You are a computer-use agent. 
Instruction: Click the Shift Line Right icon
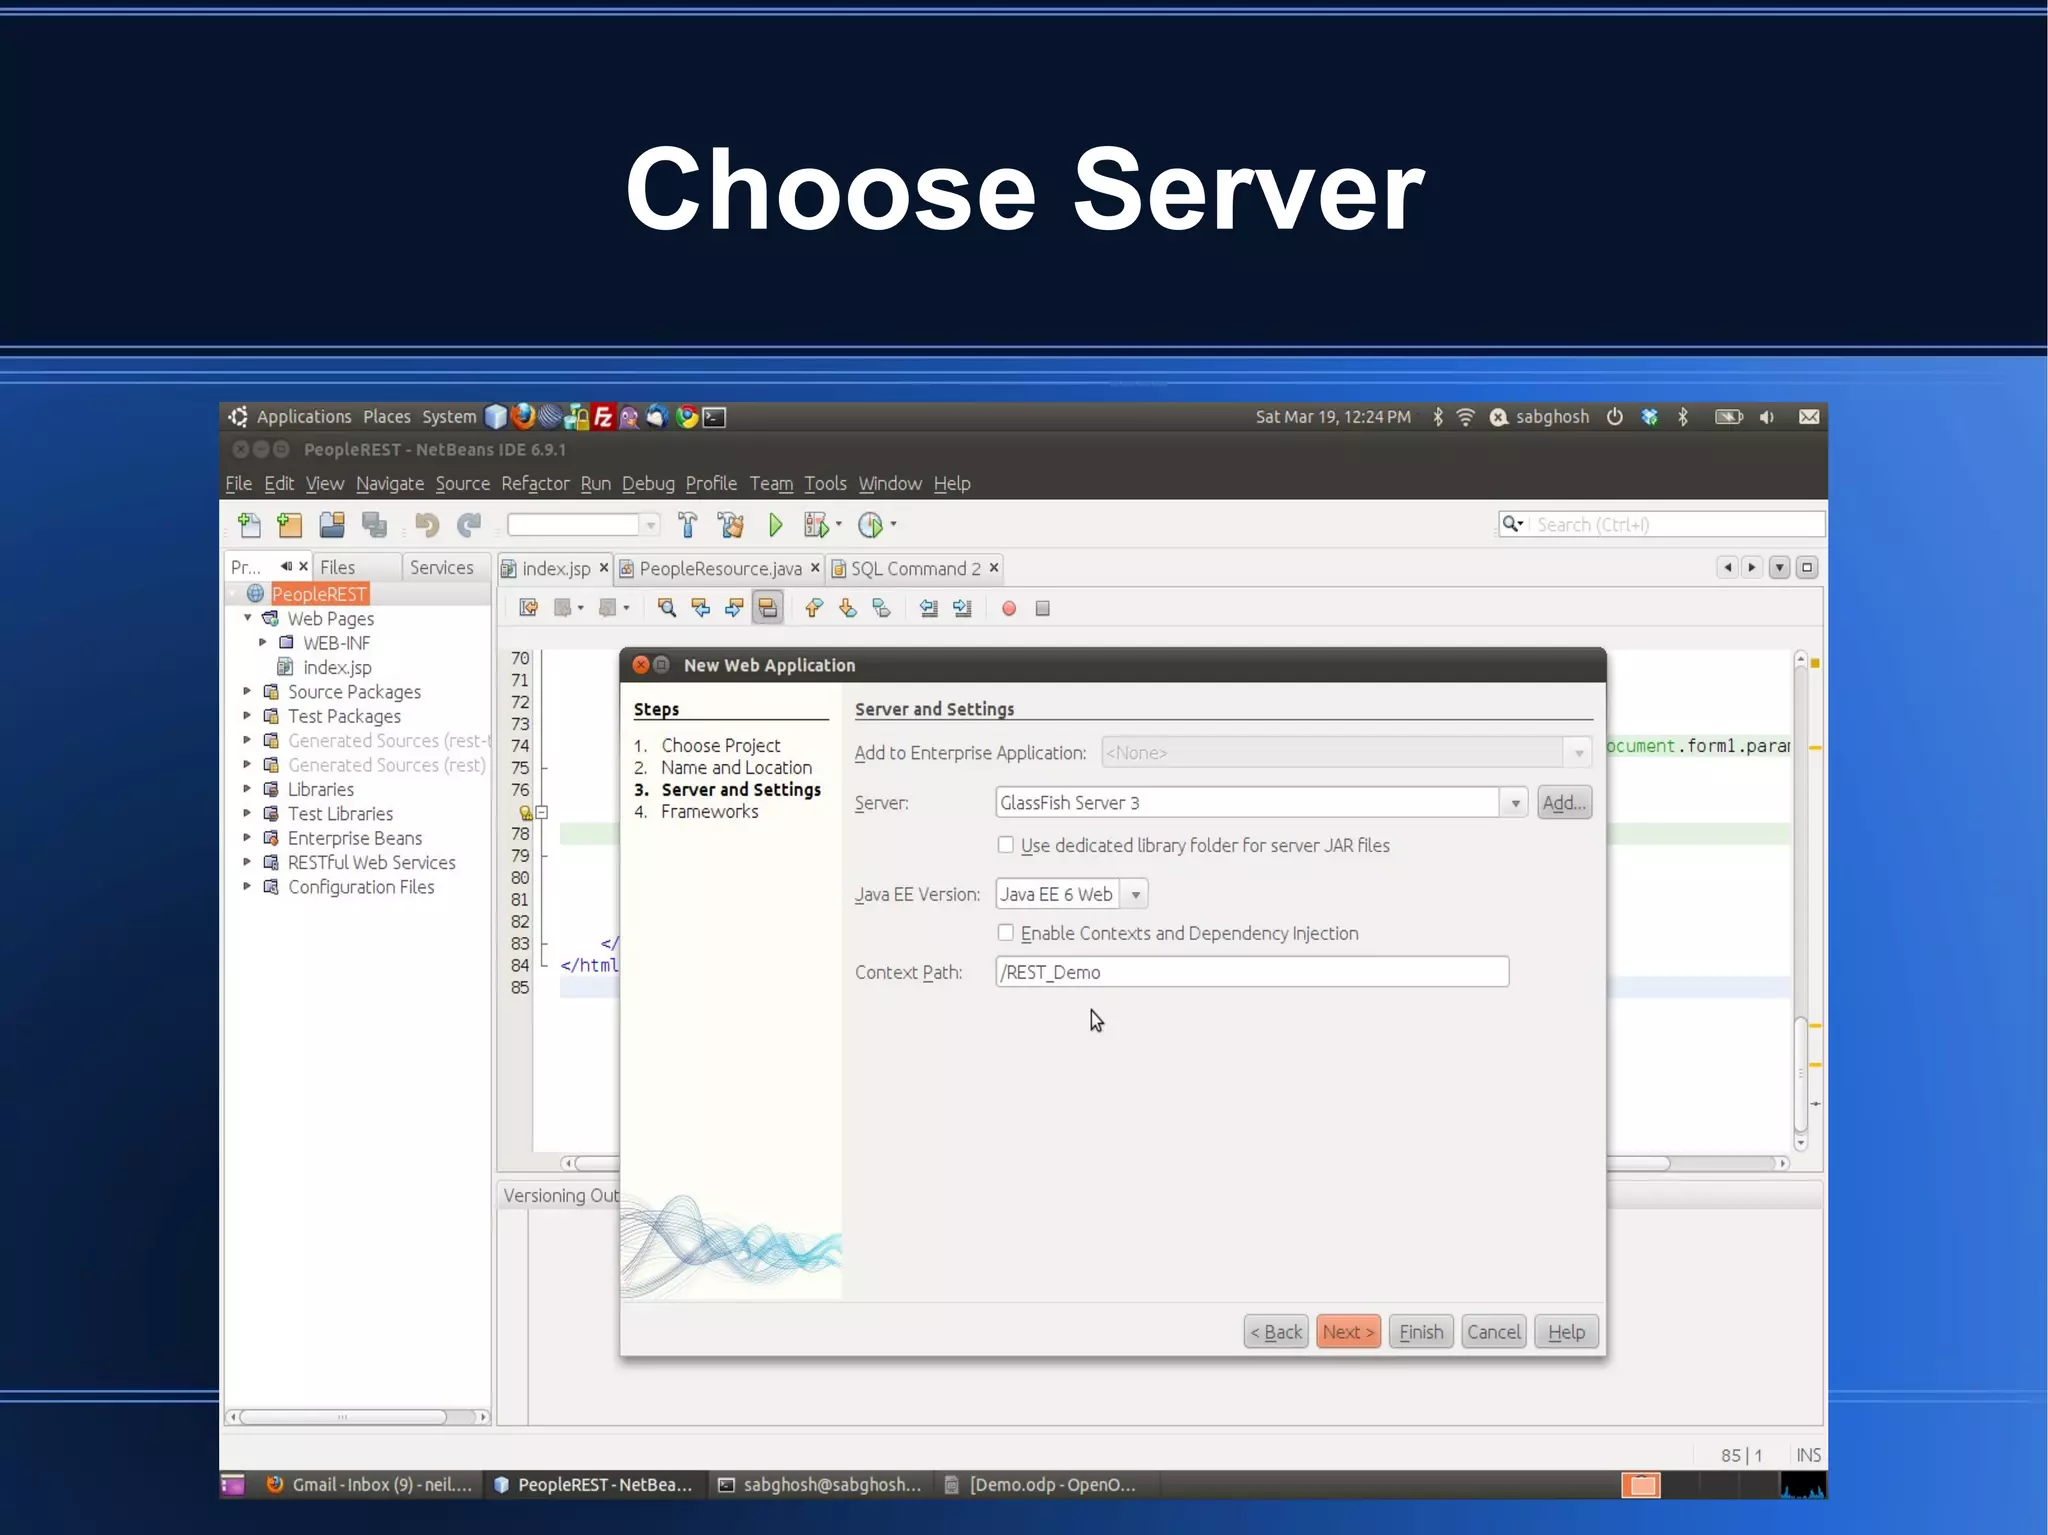tap(962, 608)
